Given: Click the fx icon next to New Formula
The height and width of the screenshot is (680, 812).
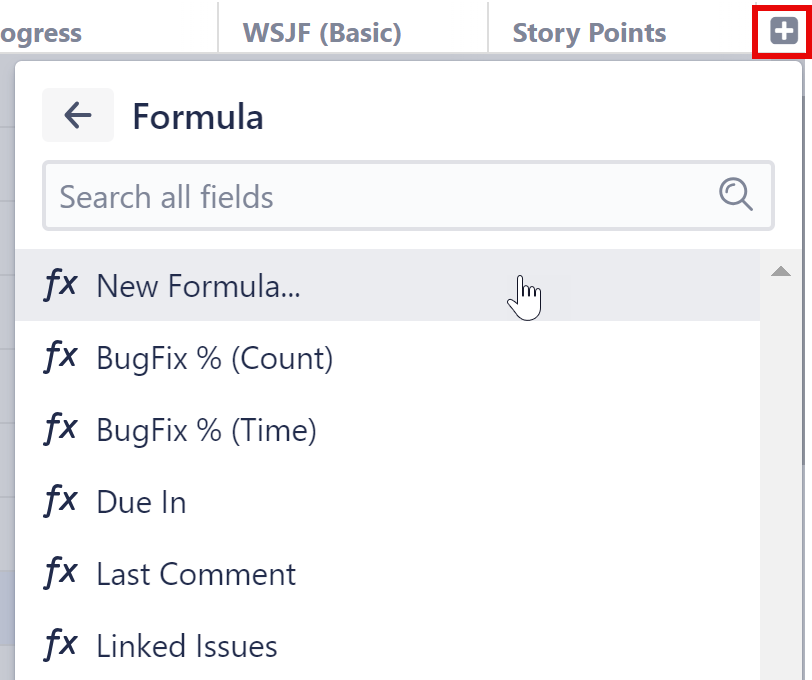Looking at the screenshot, I should pos(61,285).
